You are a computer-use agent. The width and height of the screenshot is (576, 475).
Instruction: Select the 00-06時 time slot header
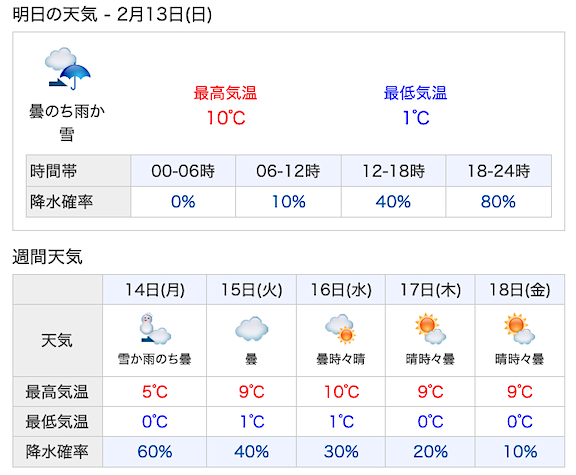point(183,171)
